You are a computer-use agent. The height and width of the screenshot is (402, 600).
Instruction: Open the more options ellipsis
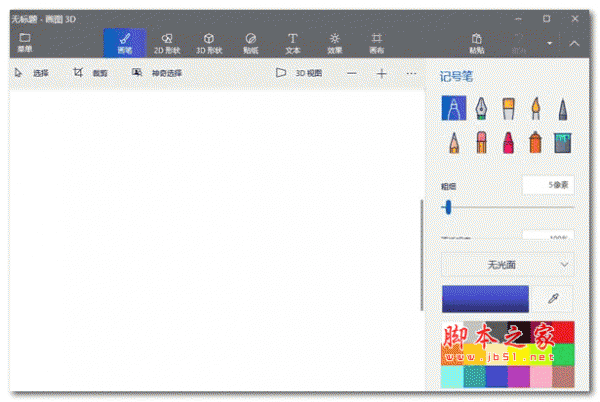click(x=411, y=73)
